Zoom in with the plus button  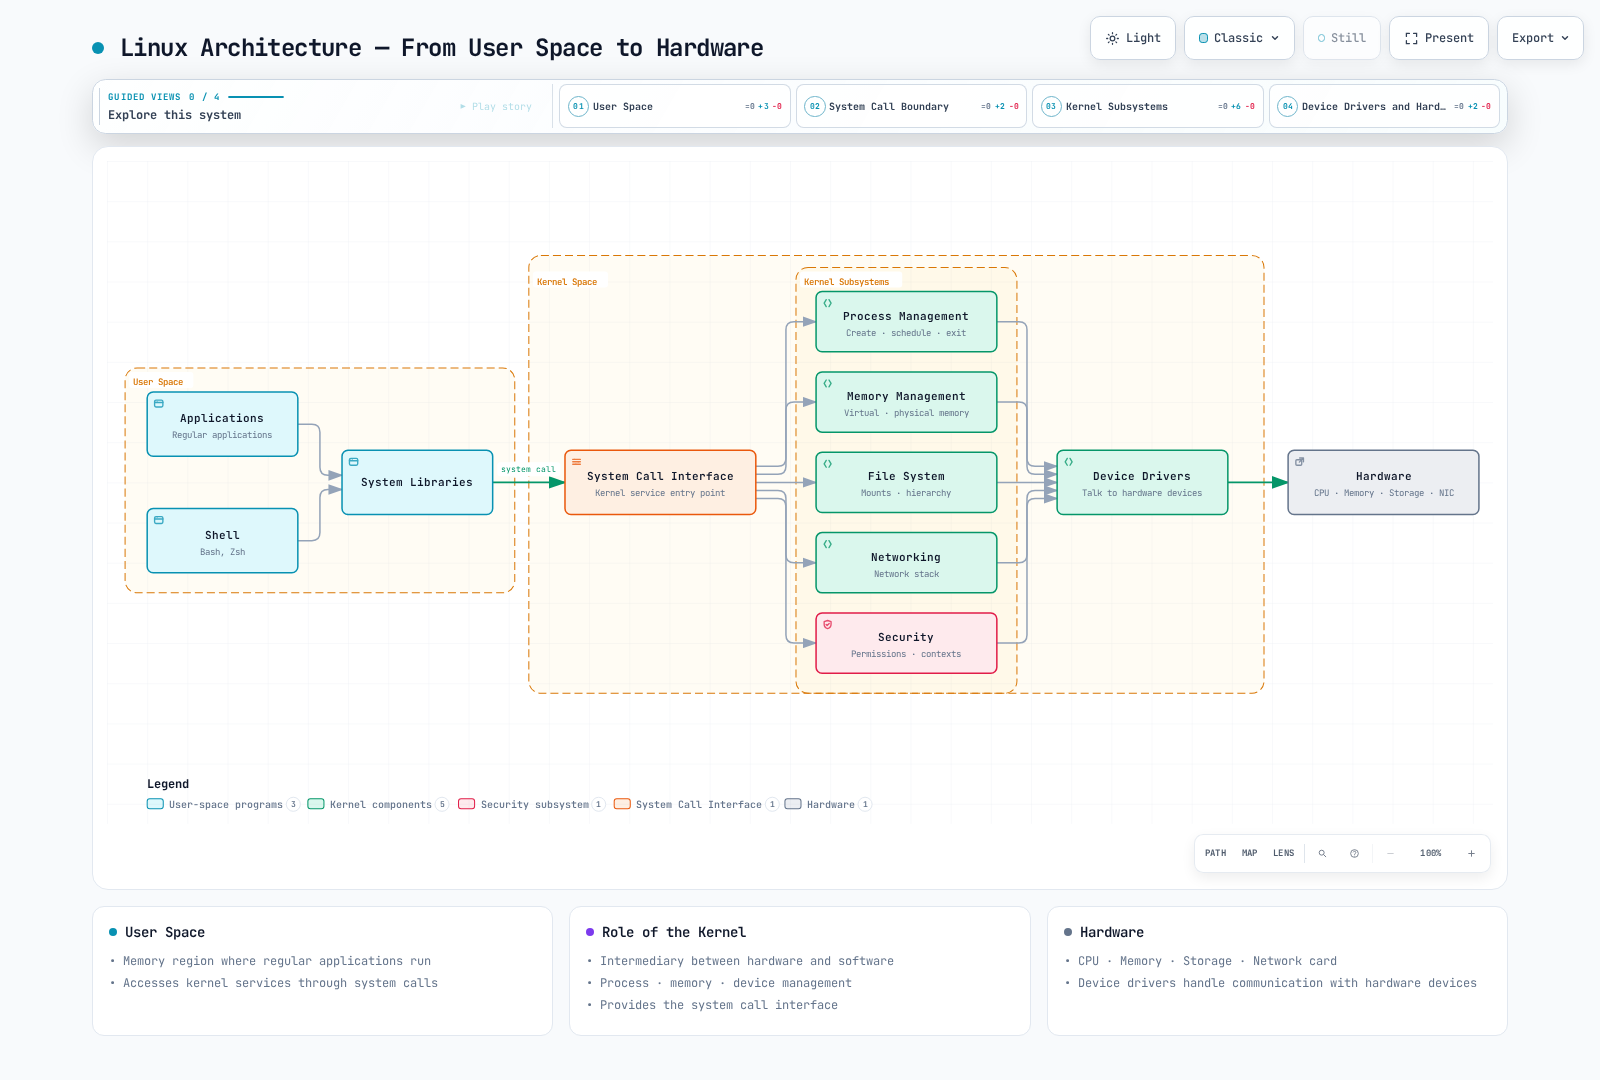pyautogui.click(x=1471, y=854)
